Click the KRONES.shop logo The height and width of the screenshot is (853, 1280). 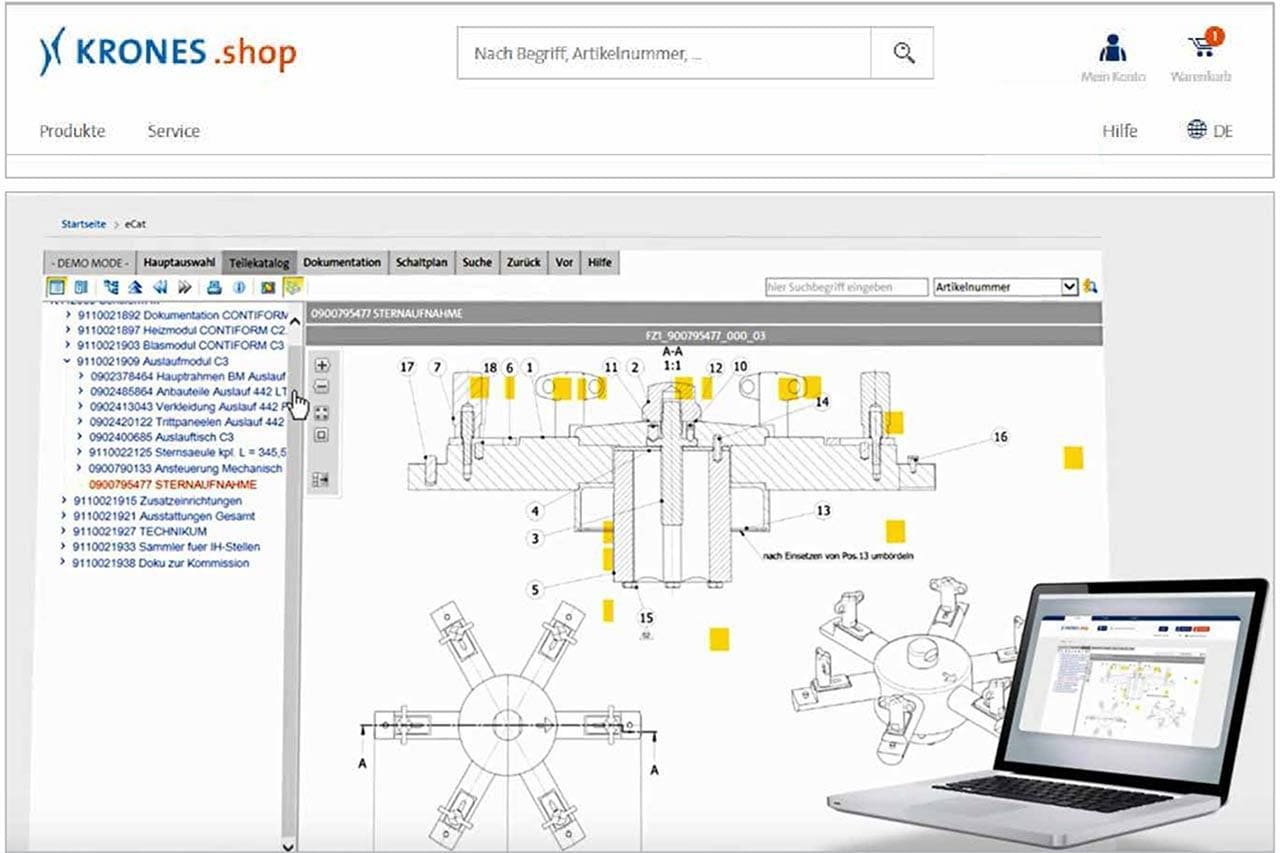167,52
